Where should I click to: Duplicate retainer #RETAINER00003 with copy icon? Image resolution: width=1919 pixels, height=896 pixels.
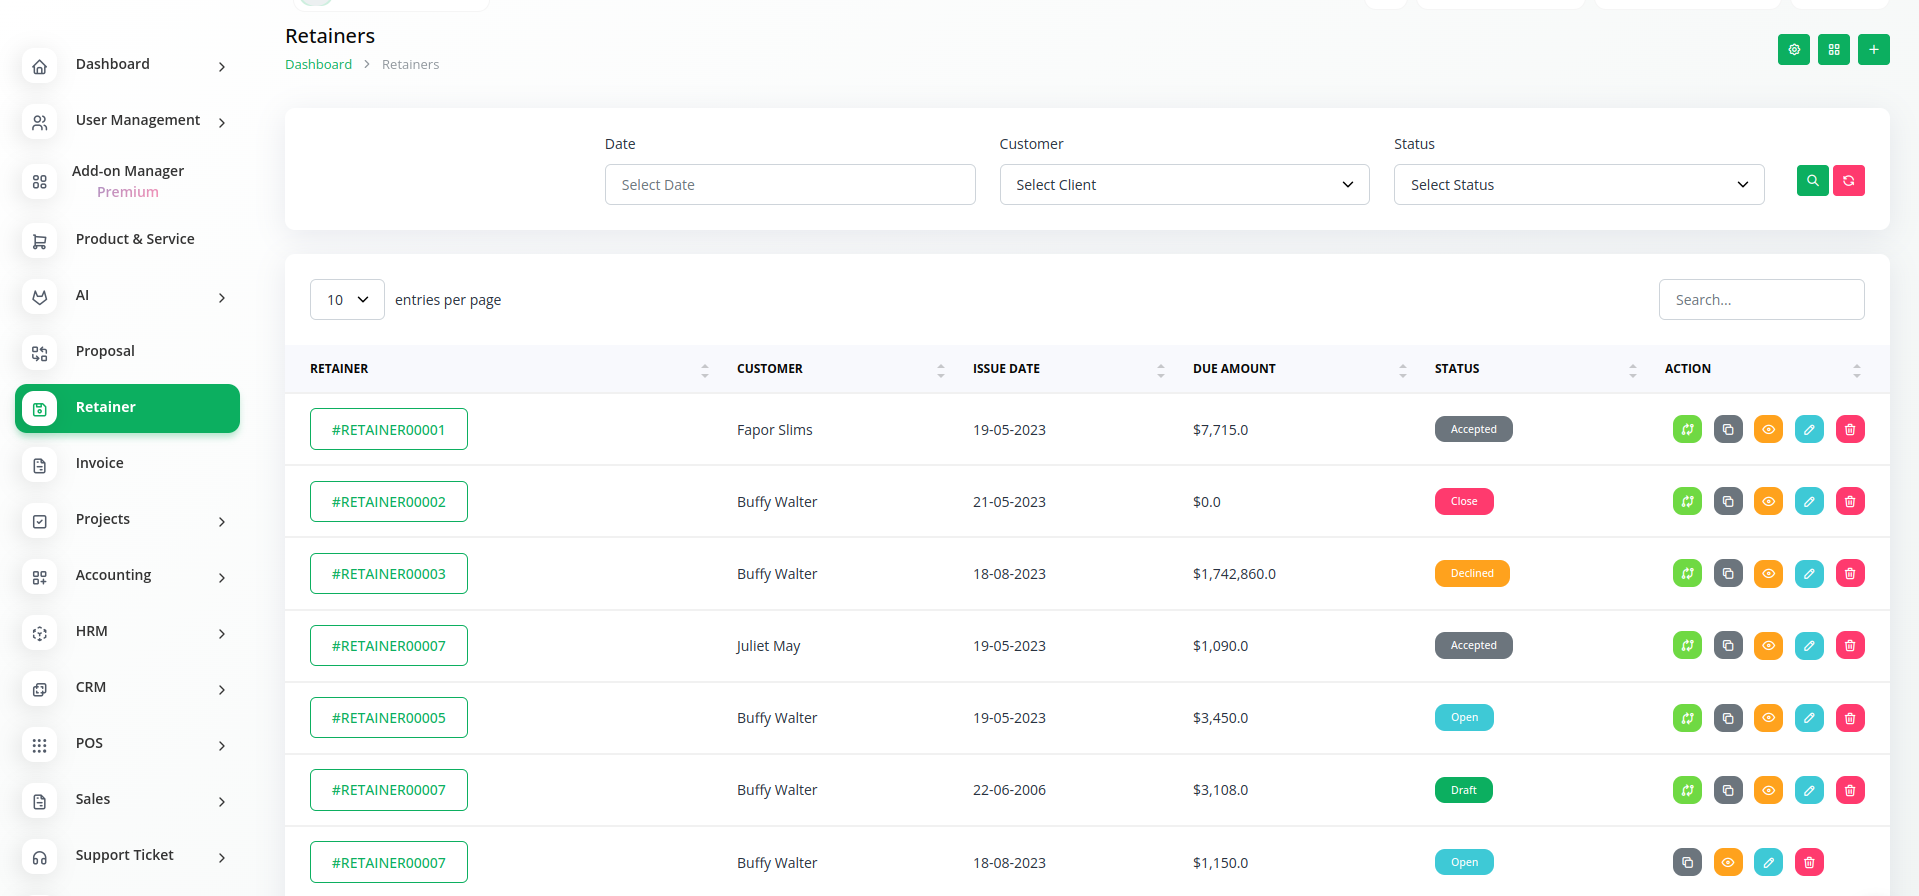1727,574
